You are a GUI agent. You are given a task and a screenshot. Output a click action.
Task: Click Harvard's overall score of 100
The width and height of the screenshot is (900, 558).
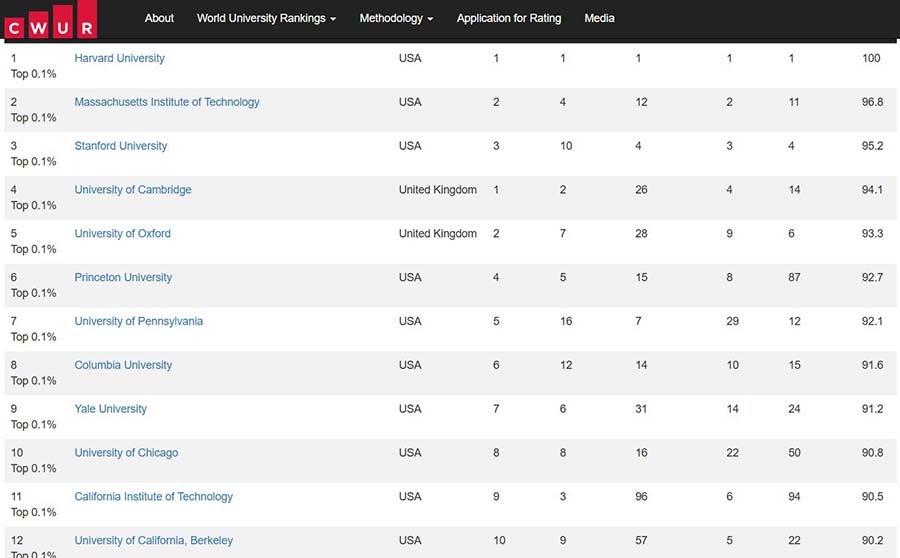(x=871, y=58)
